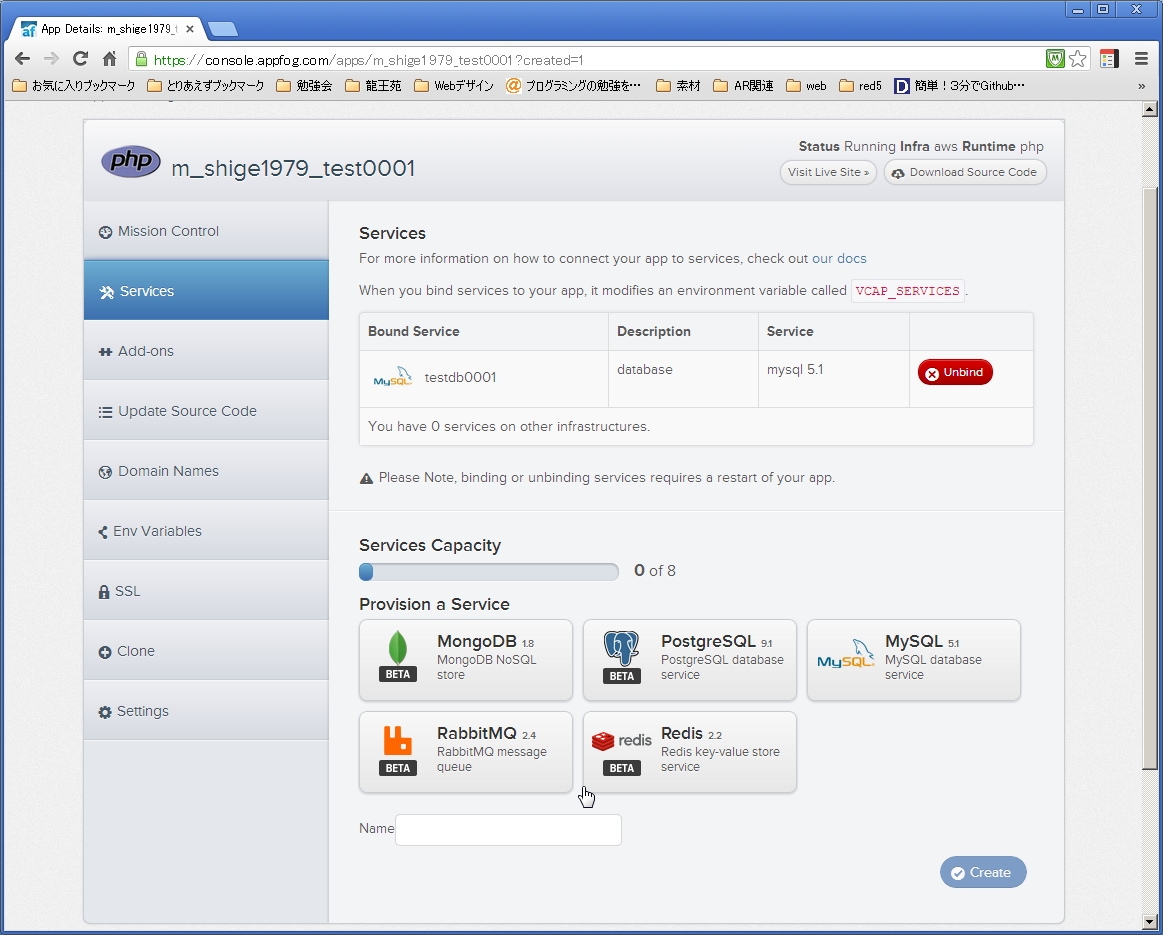The width and height of the screenshot is (1163, 935).
Task: Open SSL section in sidebar
Action: pyautogui.click(x=206, y=591)
